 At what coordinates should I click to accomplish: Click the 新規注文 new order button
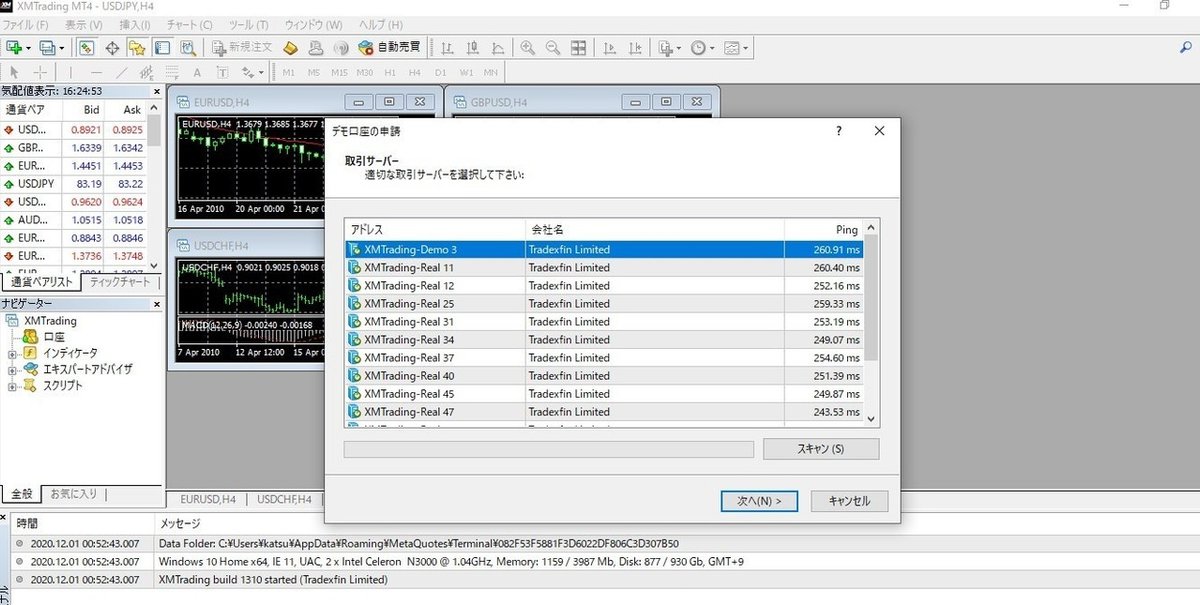(241, 47)
